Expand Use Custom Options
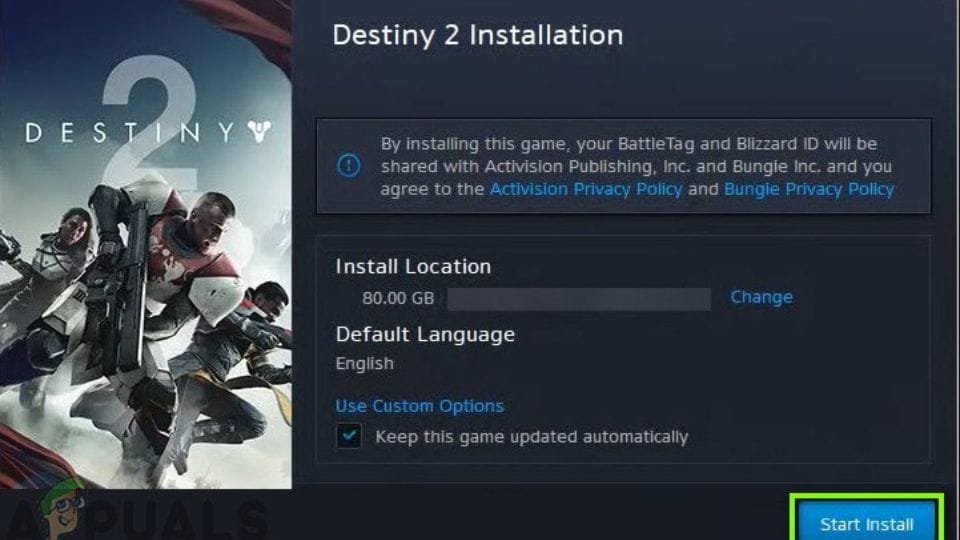This screenshot has height=540, width=960. pos(419,406)
